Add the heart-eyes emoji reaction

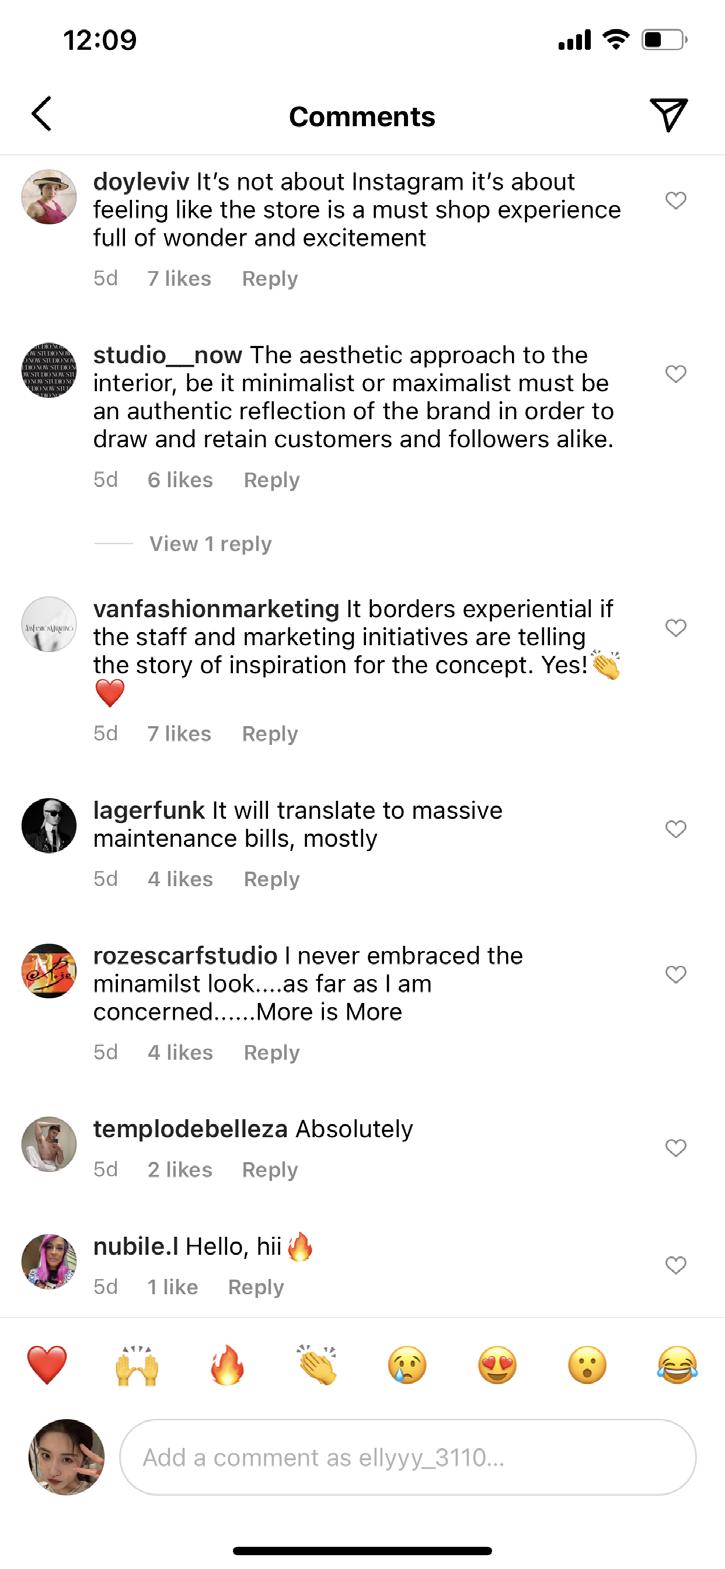(x=497, y=1365)
